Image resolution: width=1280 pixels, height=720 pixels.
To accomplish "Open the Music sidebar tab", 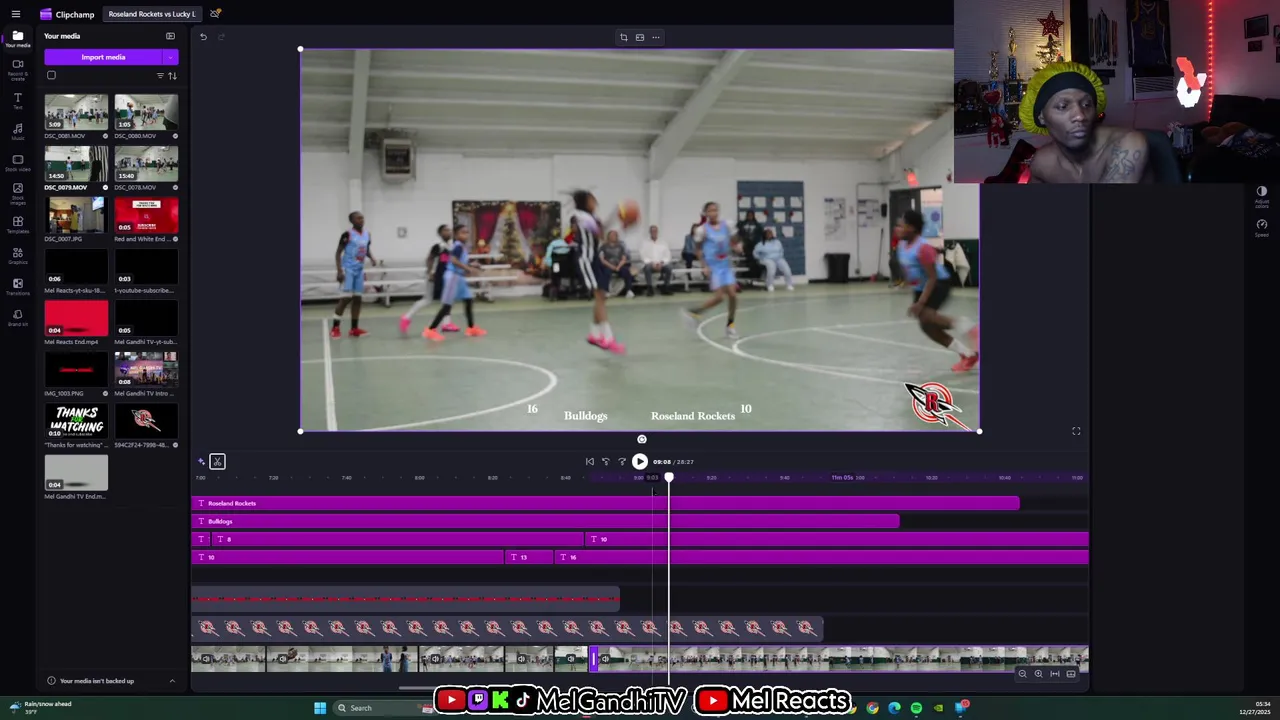I will click(x=17, y=131).
